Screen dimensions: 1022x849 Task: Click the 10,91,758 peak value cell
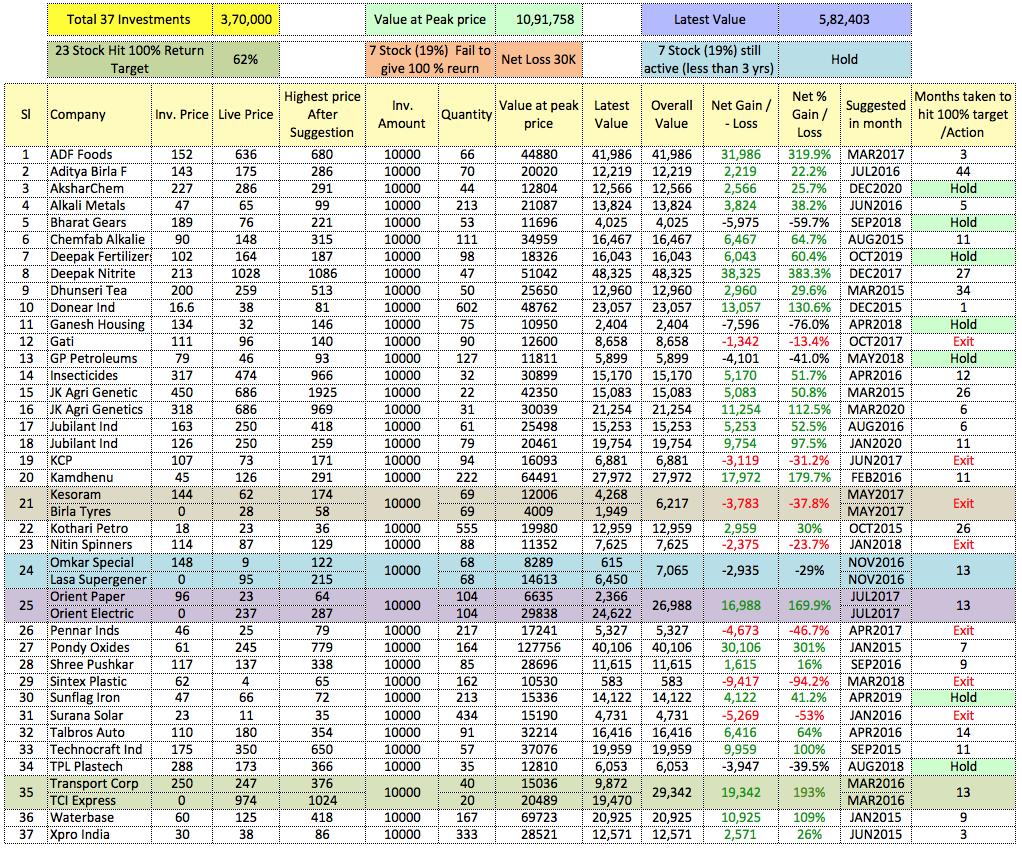tap(539, 20)
